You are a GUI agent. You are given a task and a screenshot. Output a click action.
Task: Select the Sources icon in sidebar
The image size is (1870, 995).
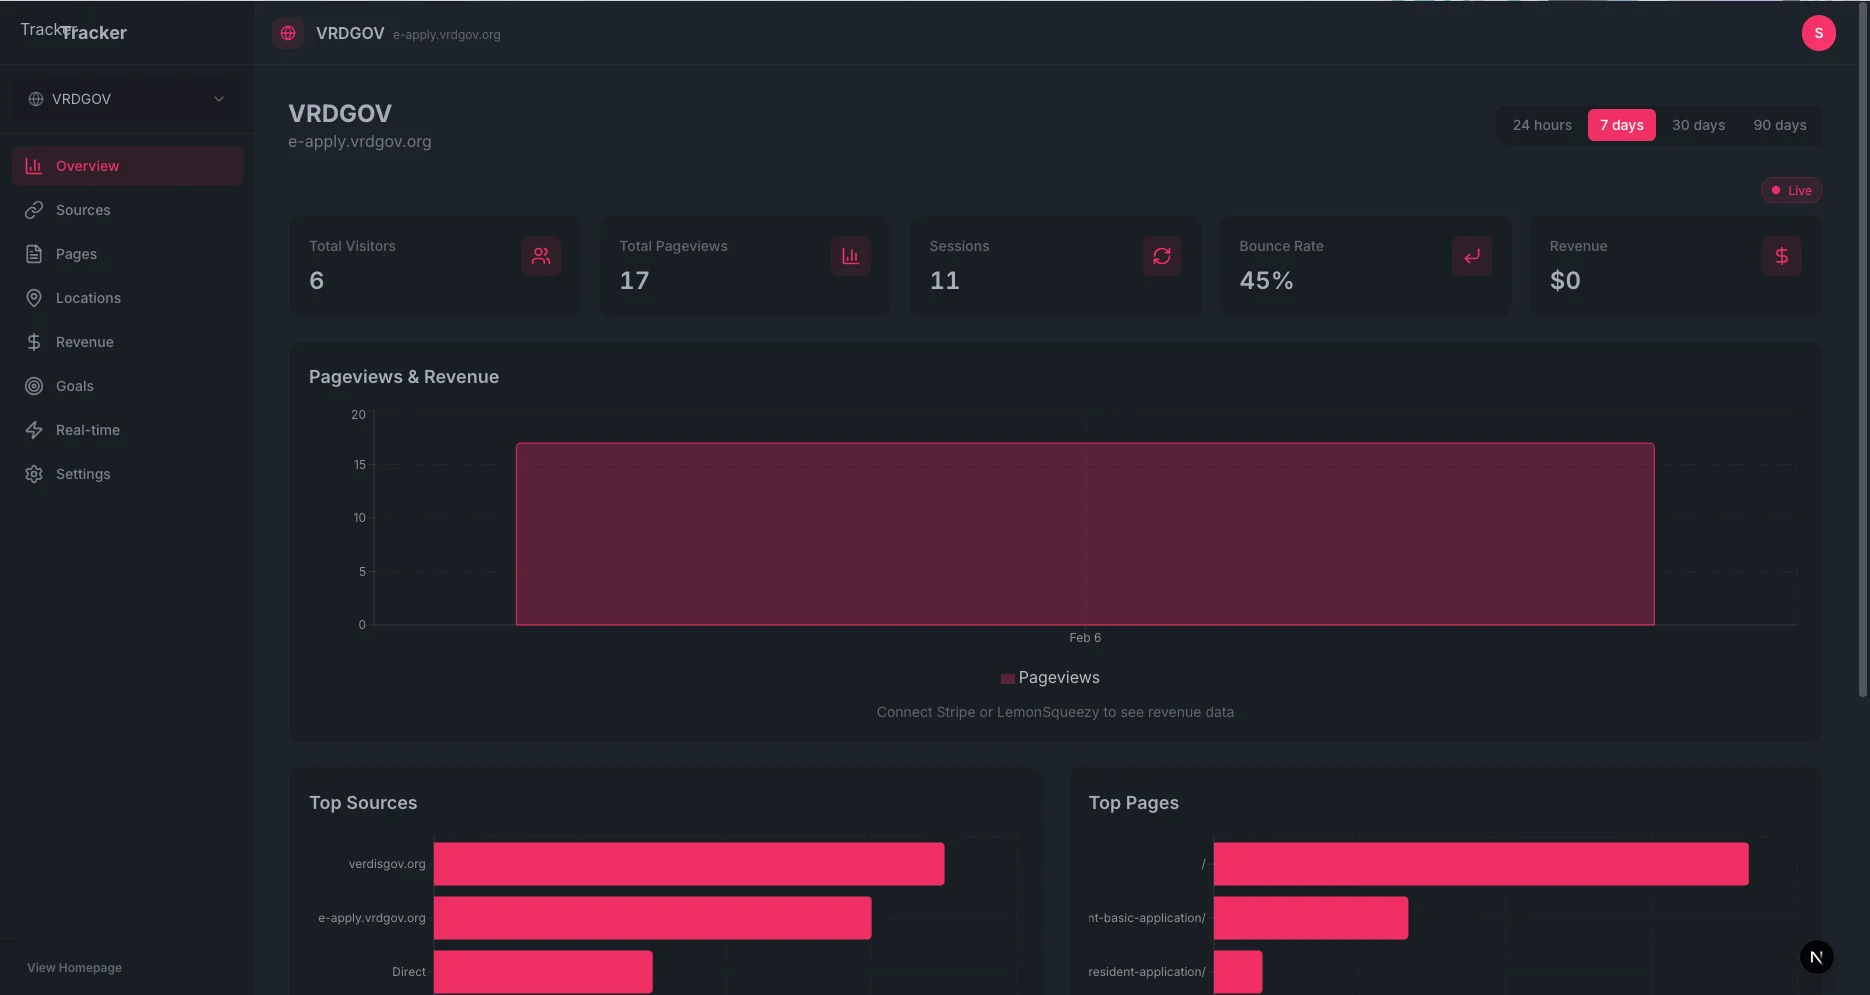pos(34,210)
